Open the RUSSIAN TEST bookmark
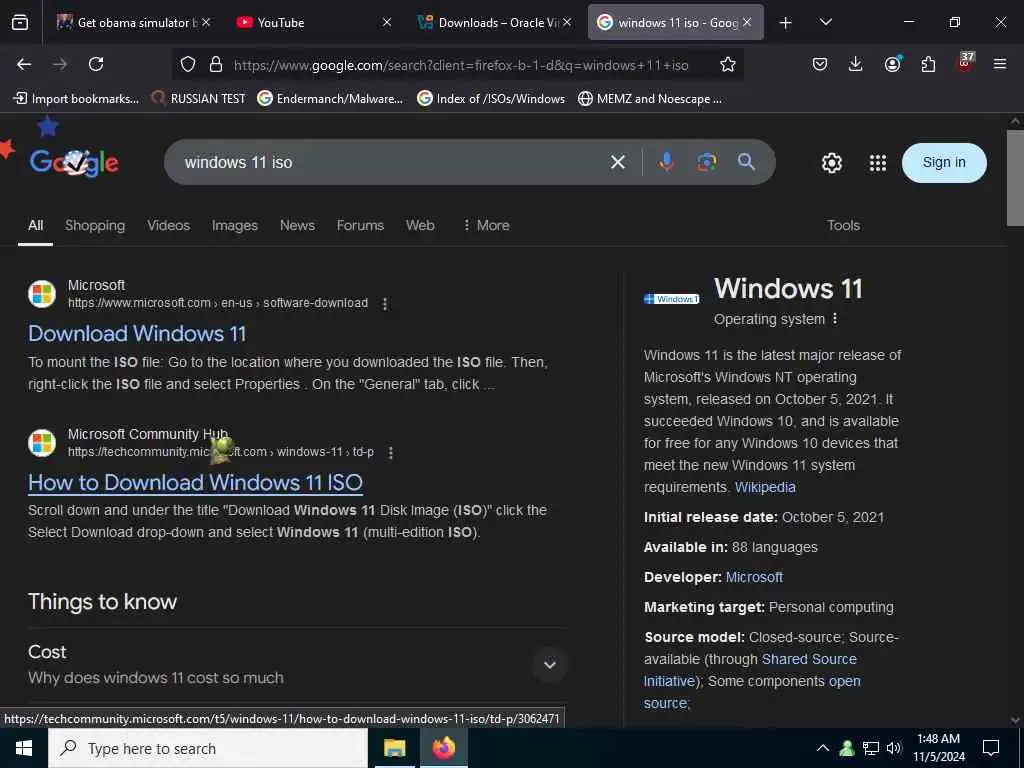The height and width of the screenshot is (768, 1024). pyautogui.click(x=198, y=99)
